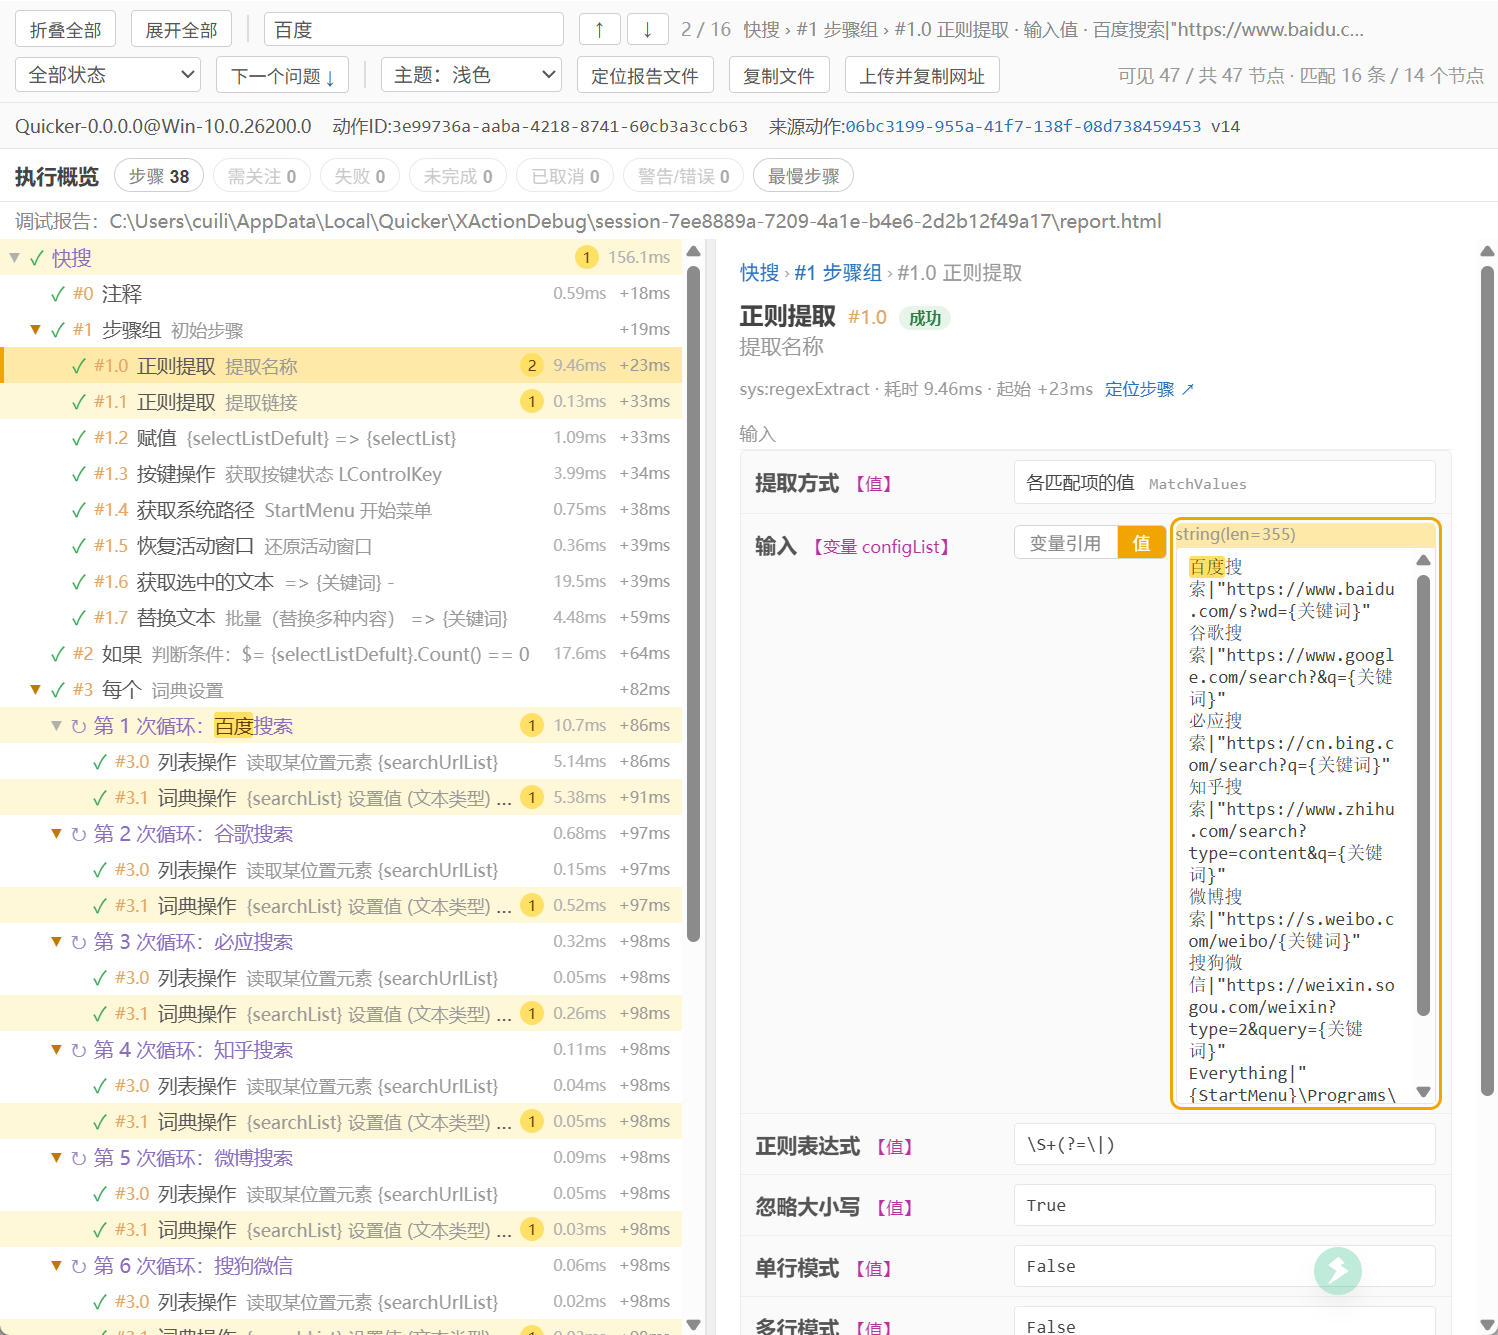The height and width of the screenshot is (1335, 1498).
Task: Open the 定位步骤 link
Action: [x=1149, y=389]
